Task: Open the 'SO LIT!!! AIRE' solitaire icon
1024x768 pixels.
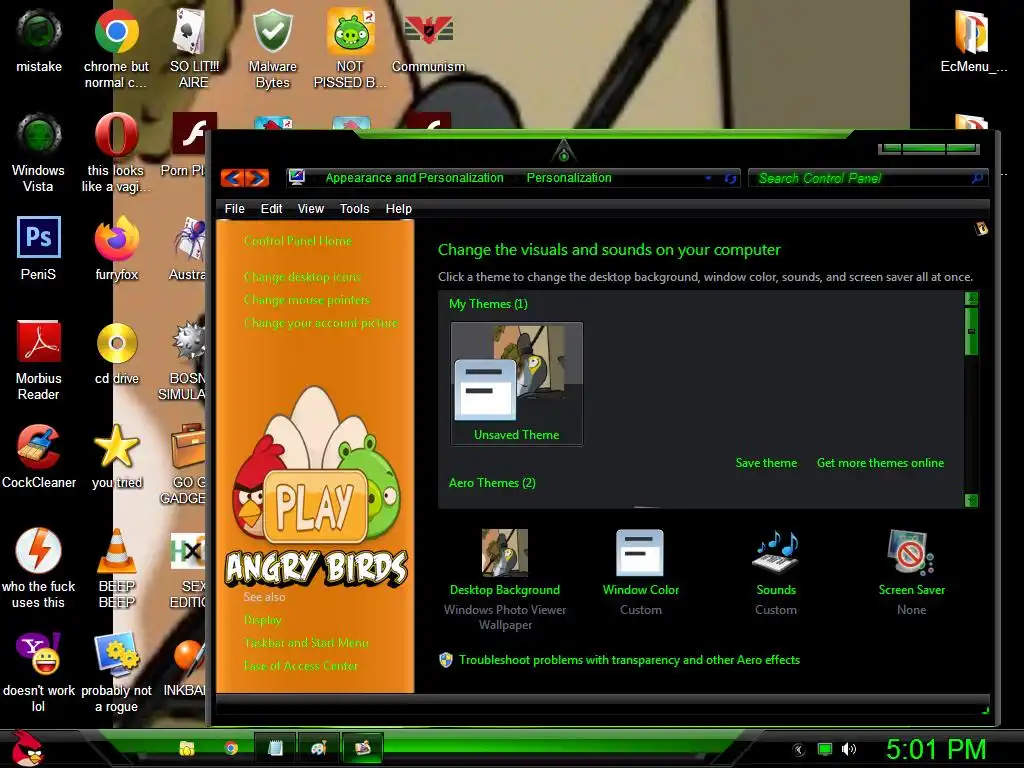Action: 194,48
